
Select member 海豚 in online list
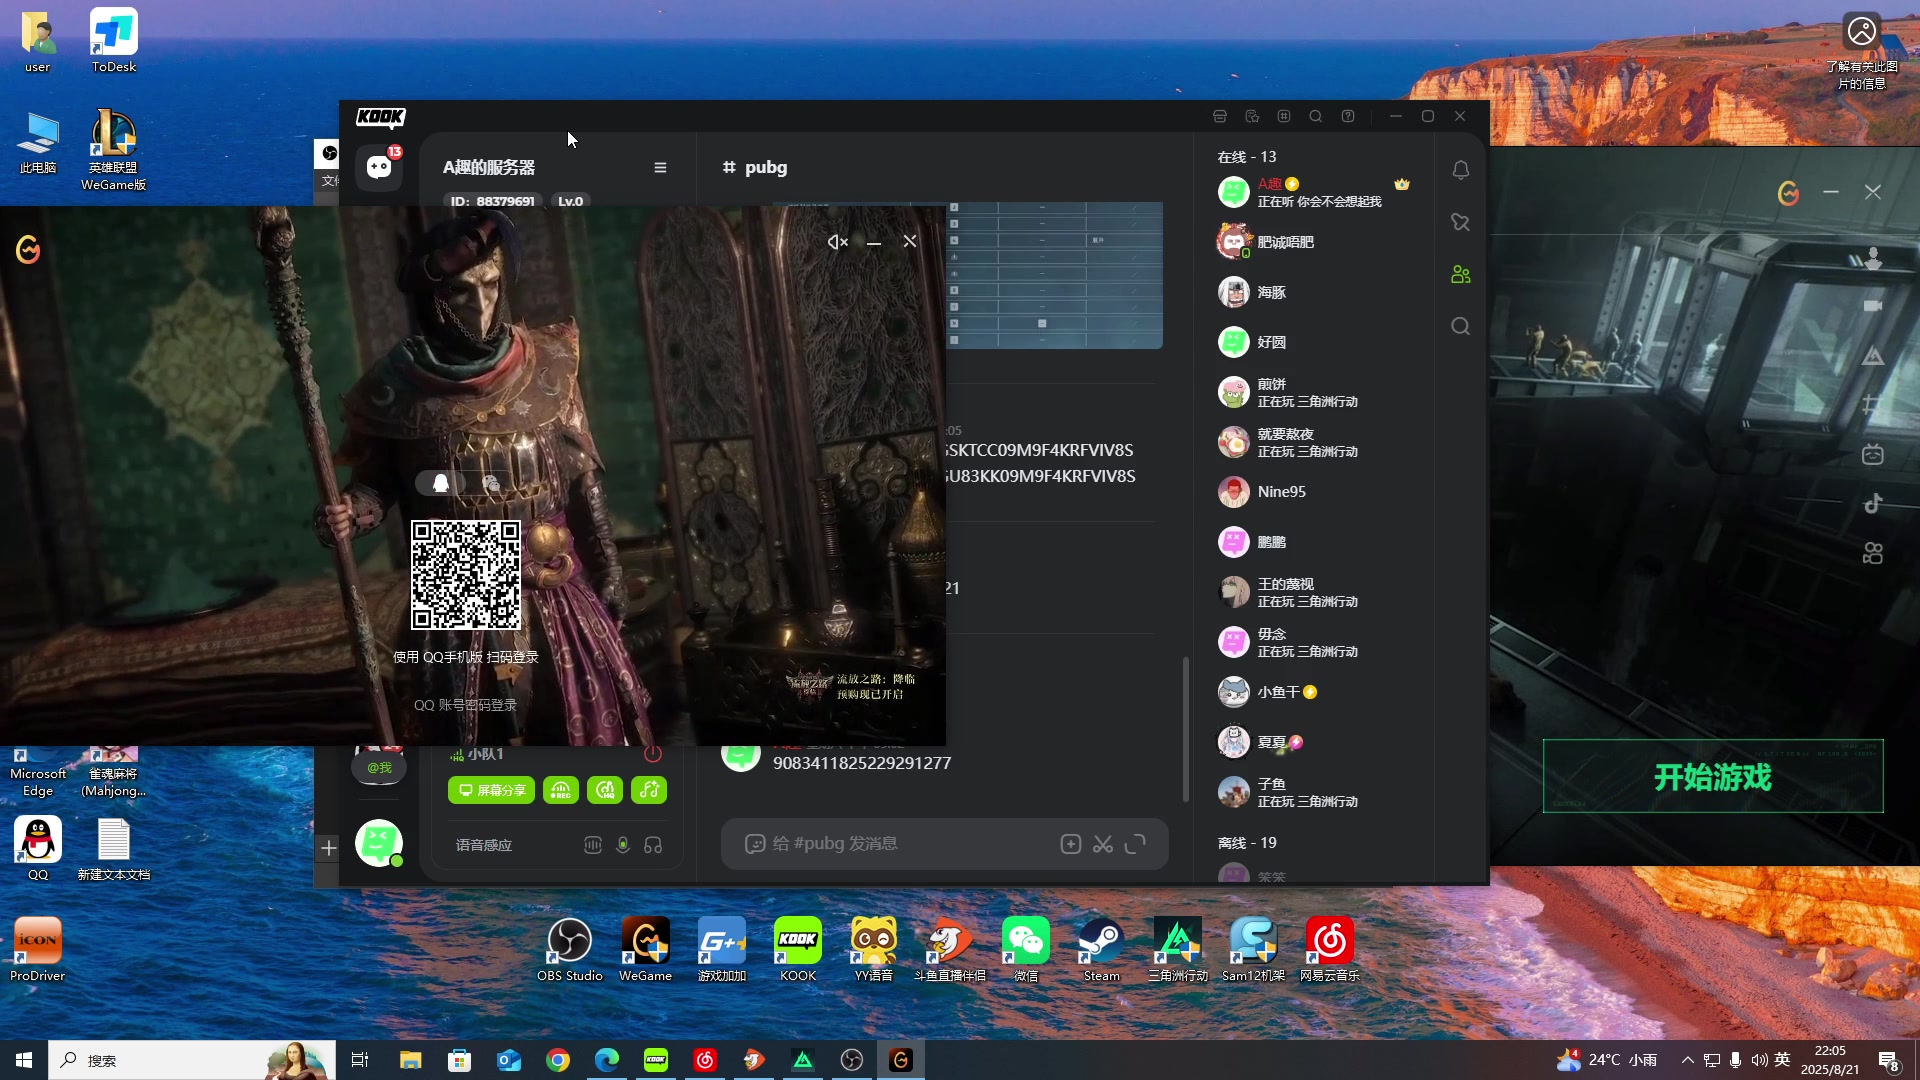1314,292
